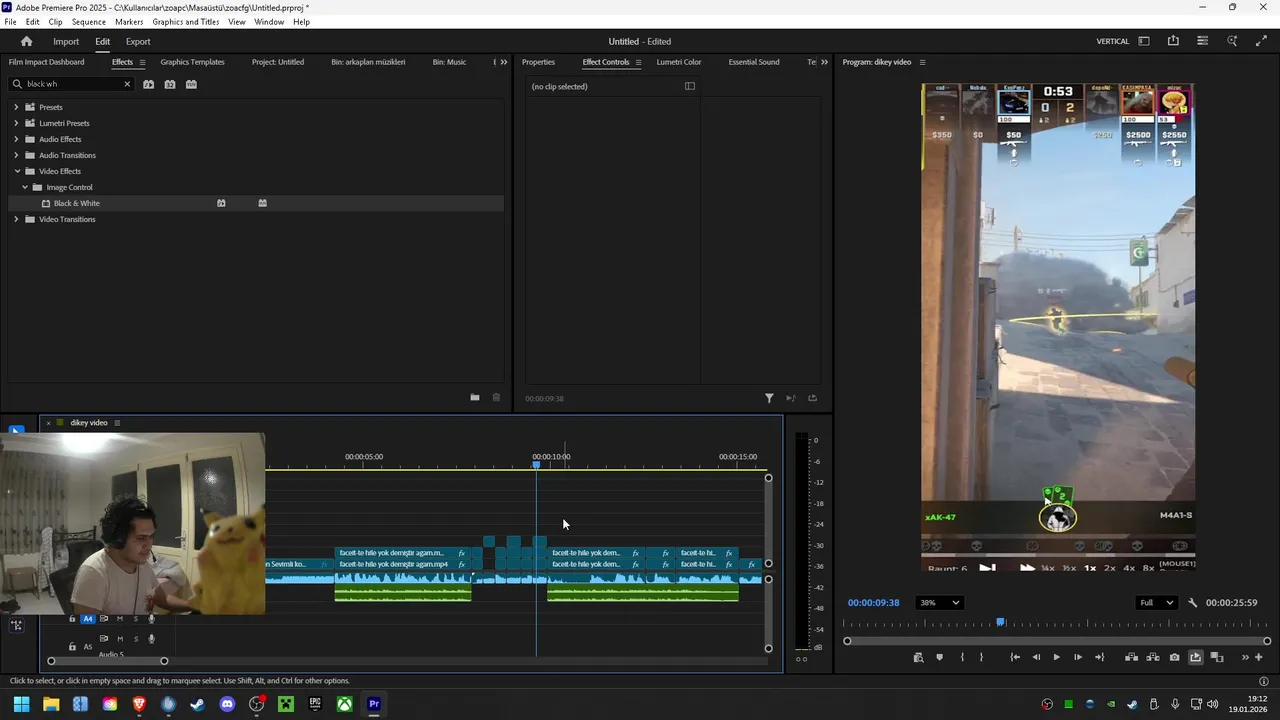Go to the Home screen icon
1280x720 pixels.
click(x=26, y=41)
